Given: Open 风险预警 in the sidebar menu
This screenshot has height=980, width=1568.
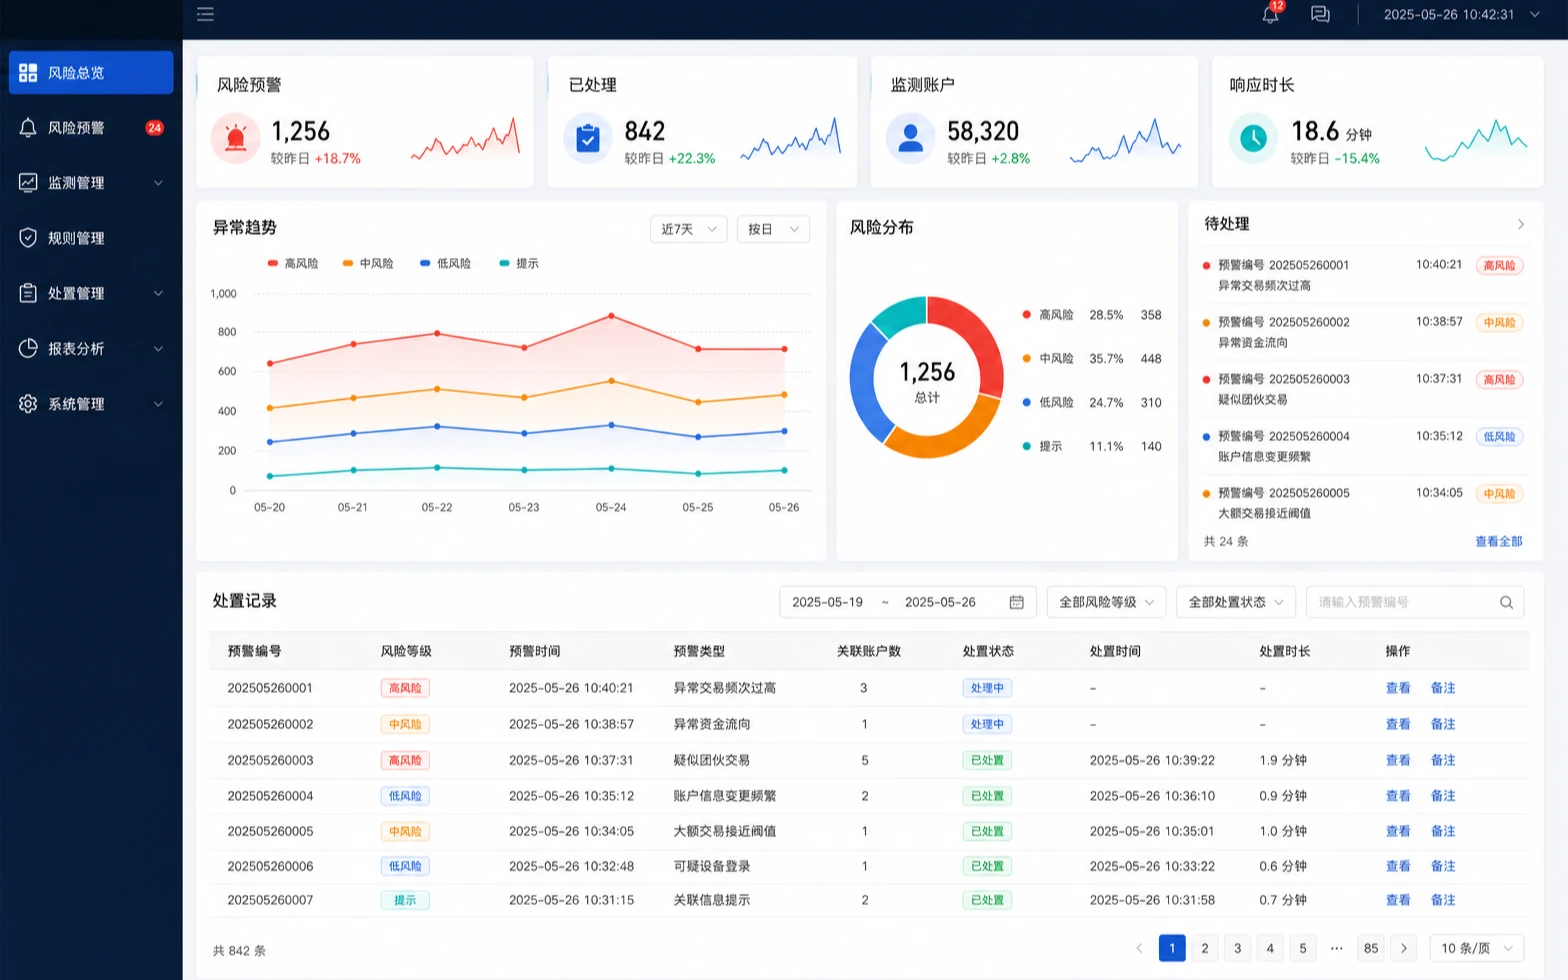Looking at the screenshot, I should point(91,128).
